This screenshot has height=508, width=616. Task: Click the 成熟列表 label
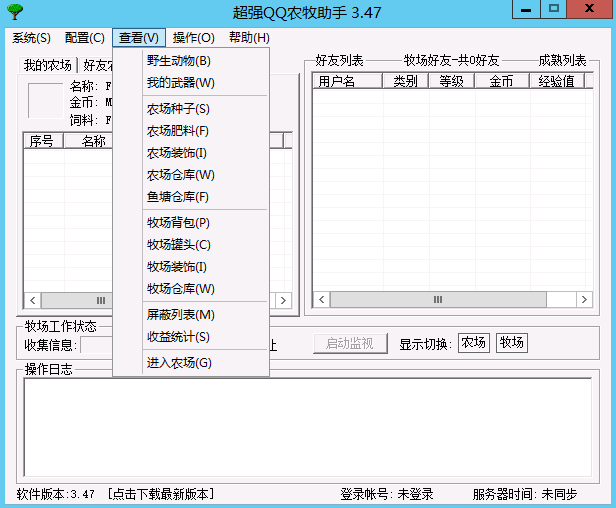(562, 61)
